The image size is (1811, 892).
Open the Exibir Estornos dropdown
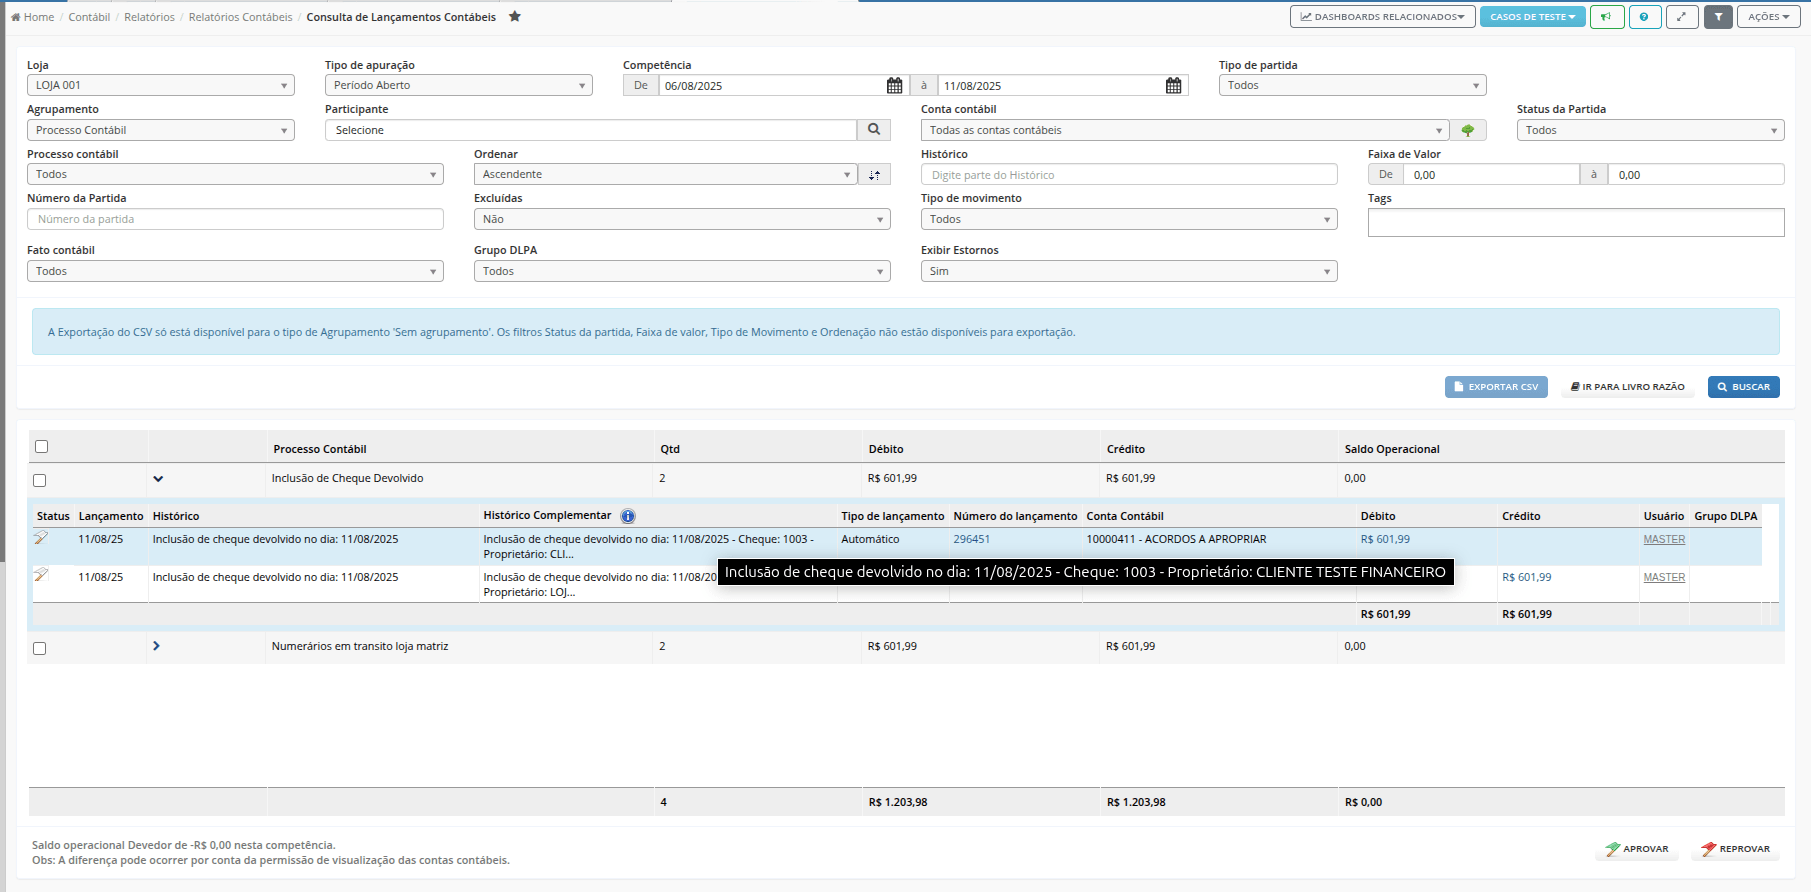(1129, 271)
